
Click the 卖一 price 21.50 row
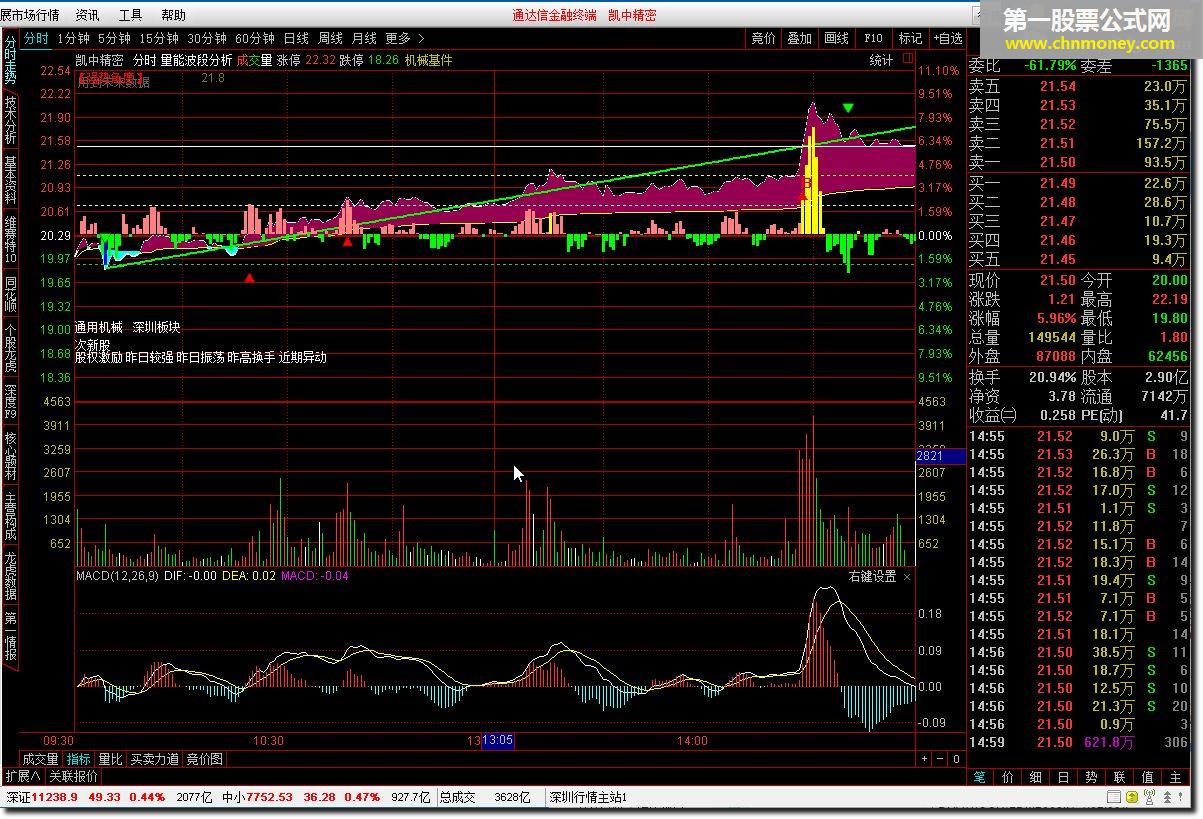tap(1077, 162)
